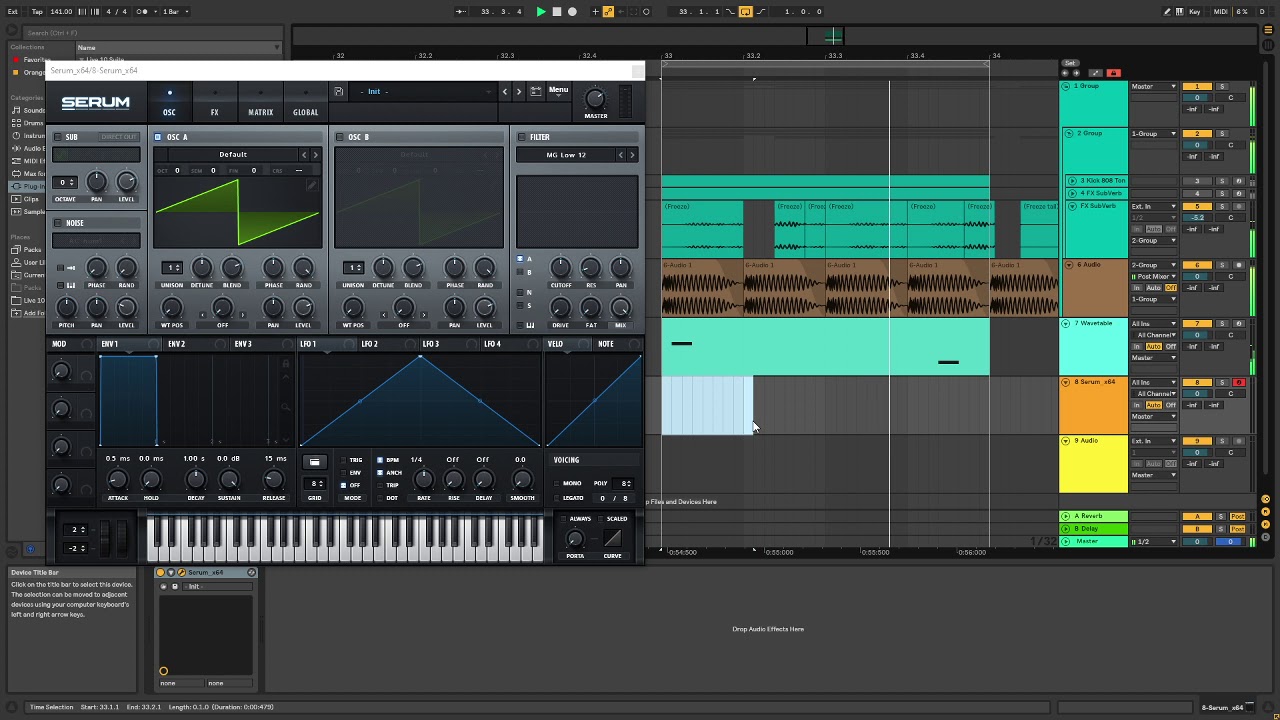Click the Key map mode button

point(1195,12)
